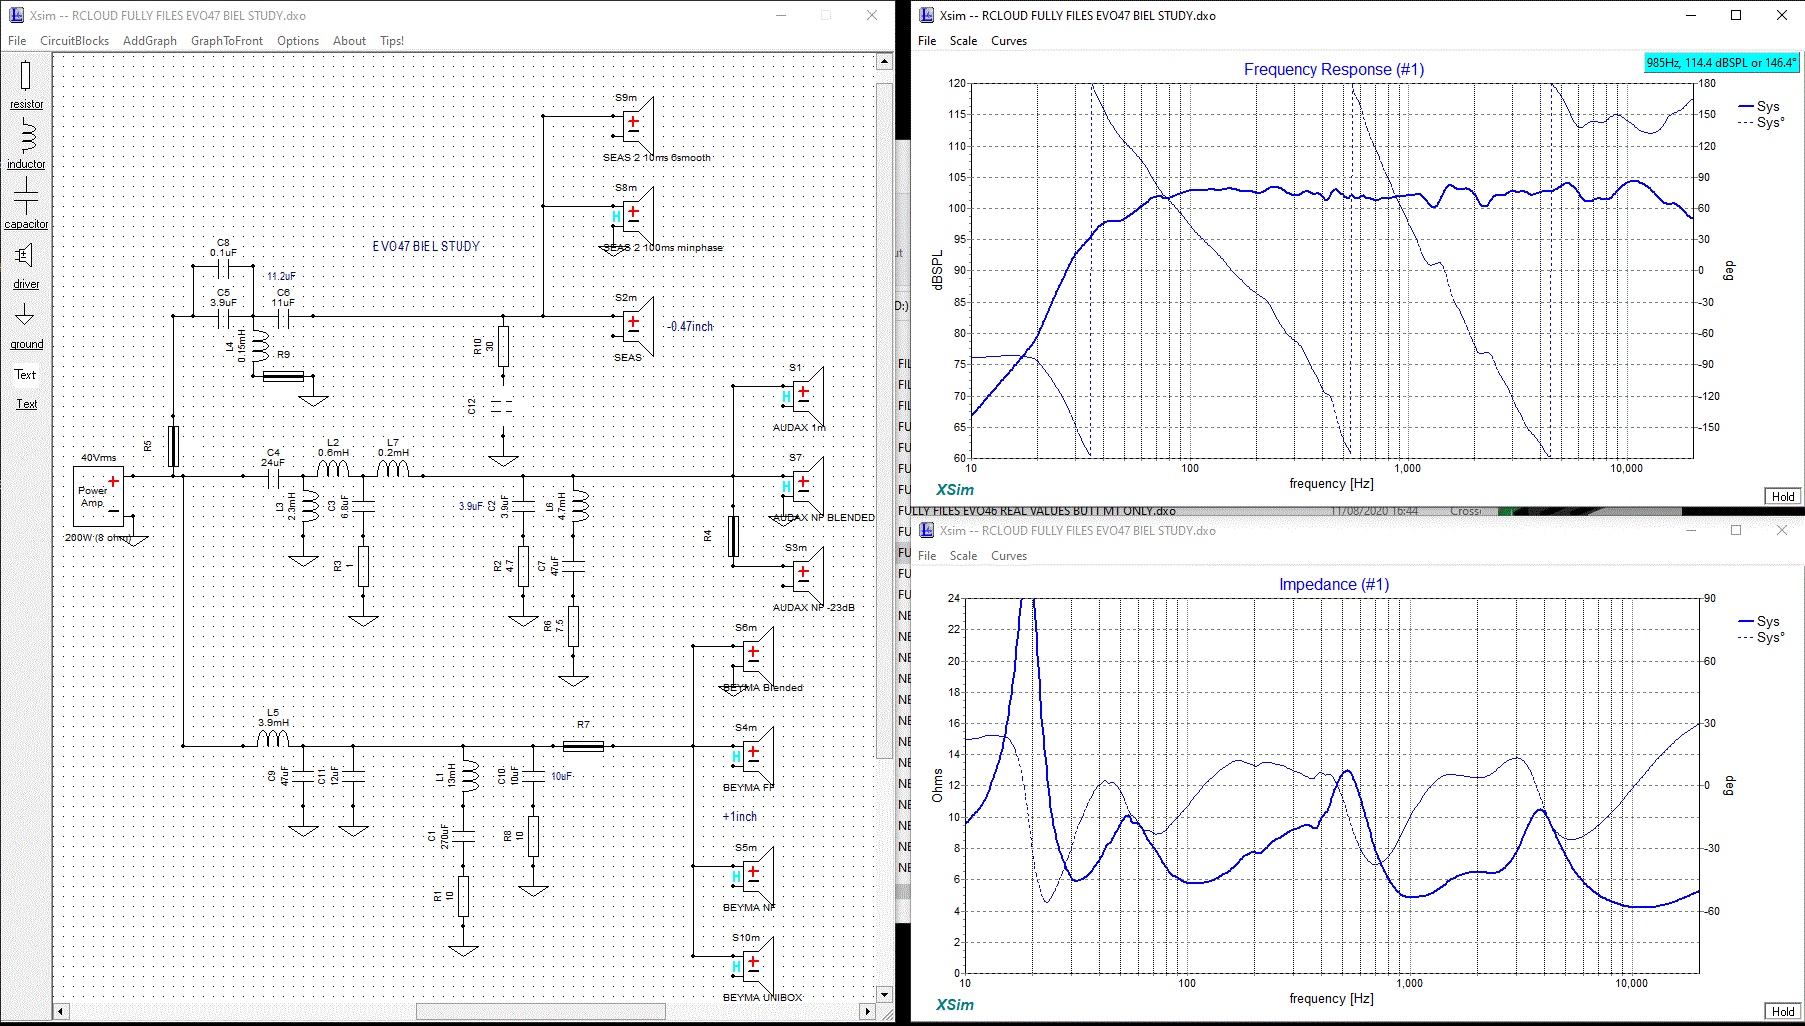This screenshot has width=1805, height=1026.
Task: Click the Sys° legend entry in Impedance graph
Action: 1761,637
